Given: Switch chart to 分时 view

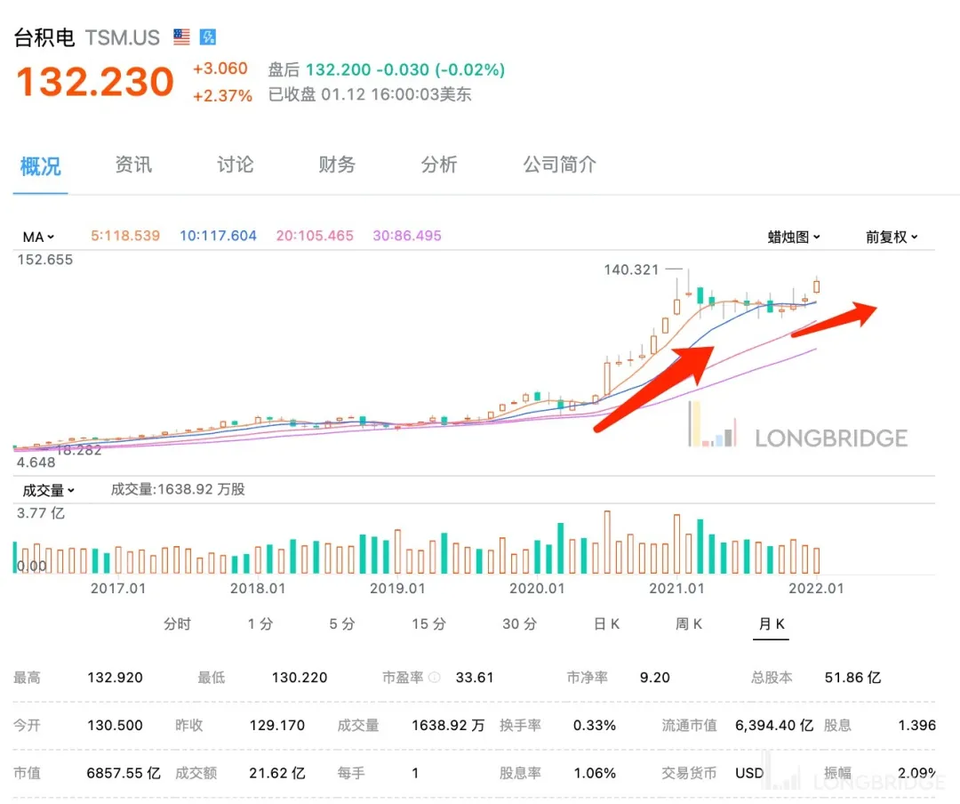Looking at the screenshot, I should (x=178, y=624).
